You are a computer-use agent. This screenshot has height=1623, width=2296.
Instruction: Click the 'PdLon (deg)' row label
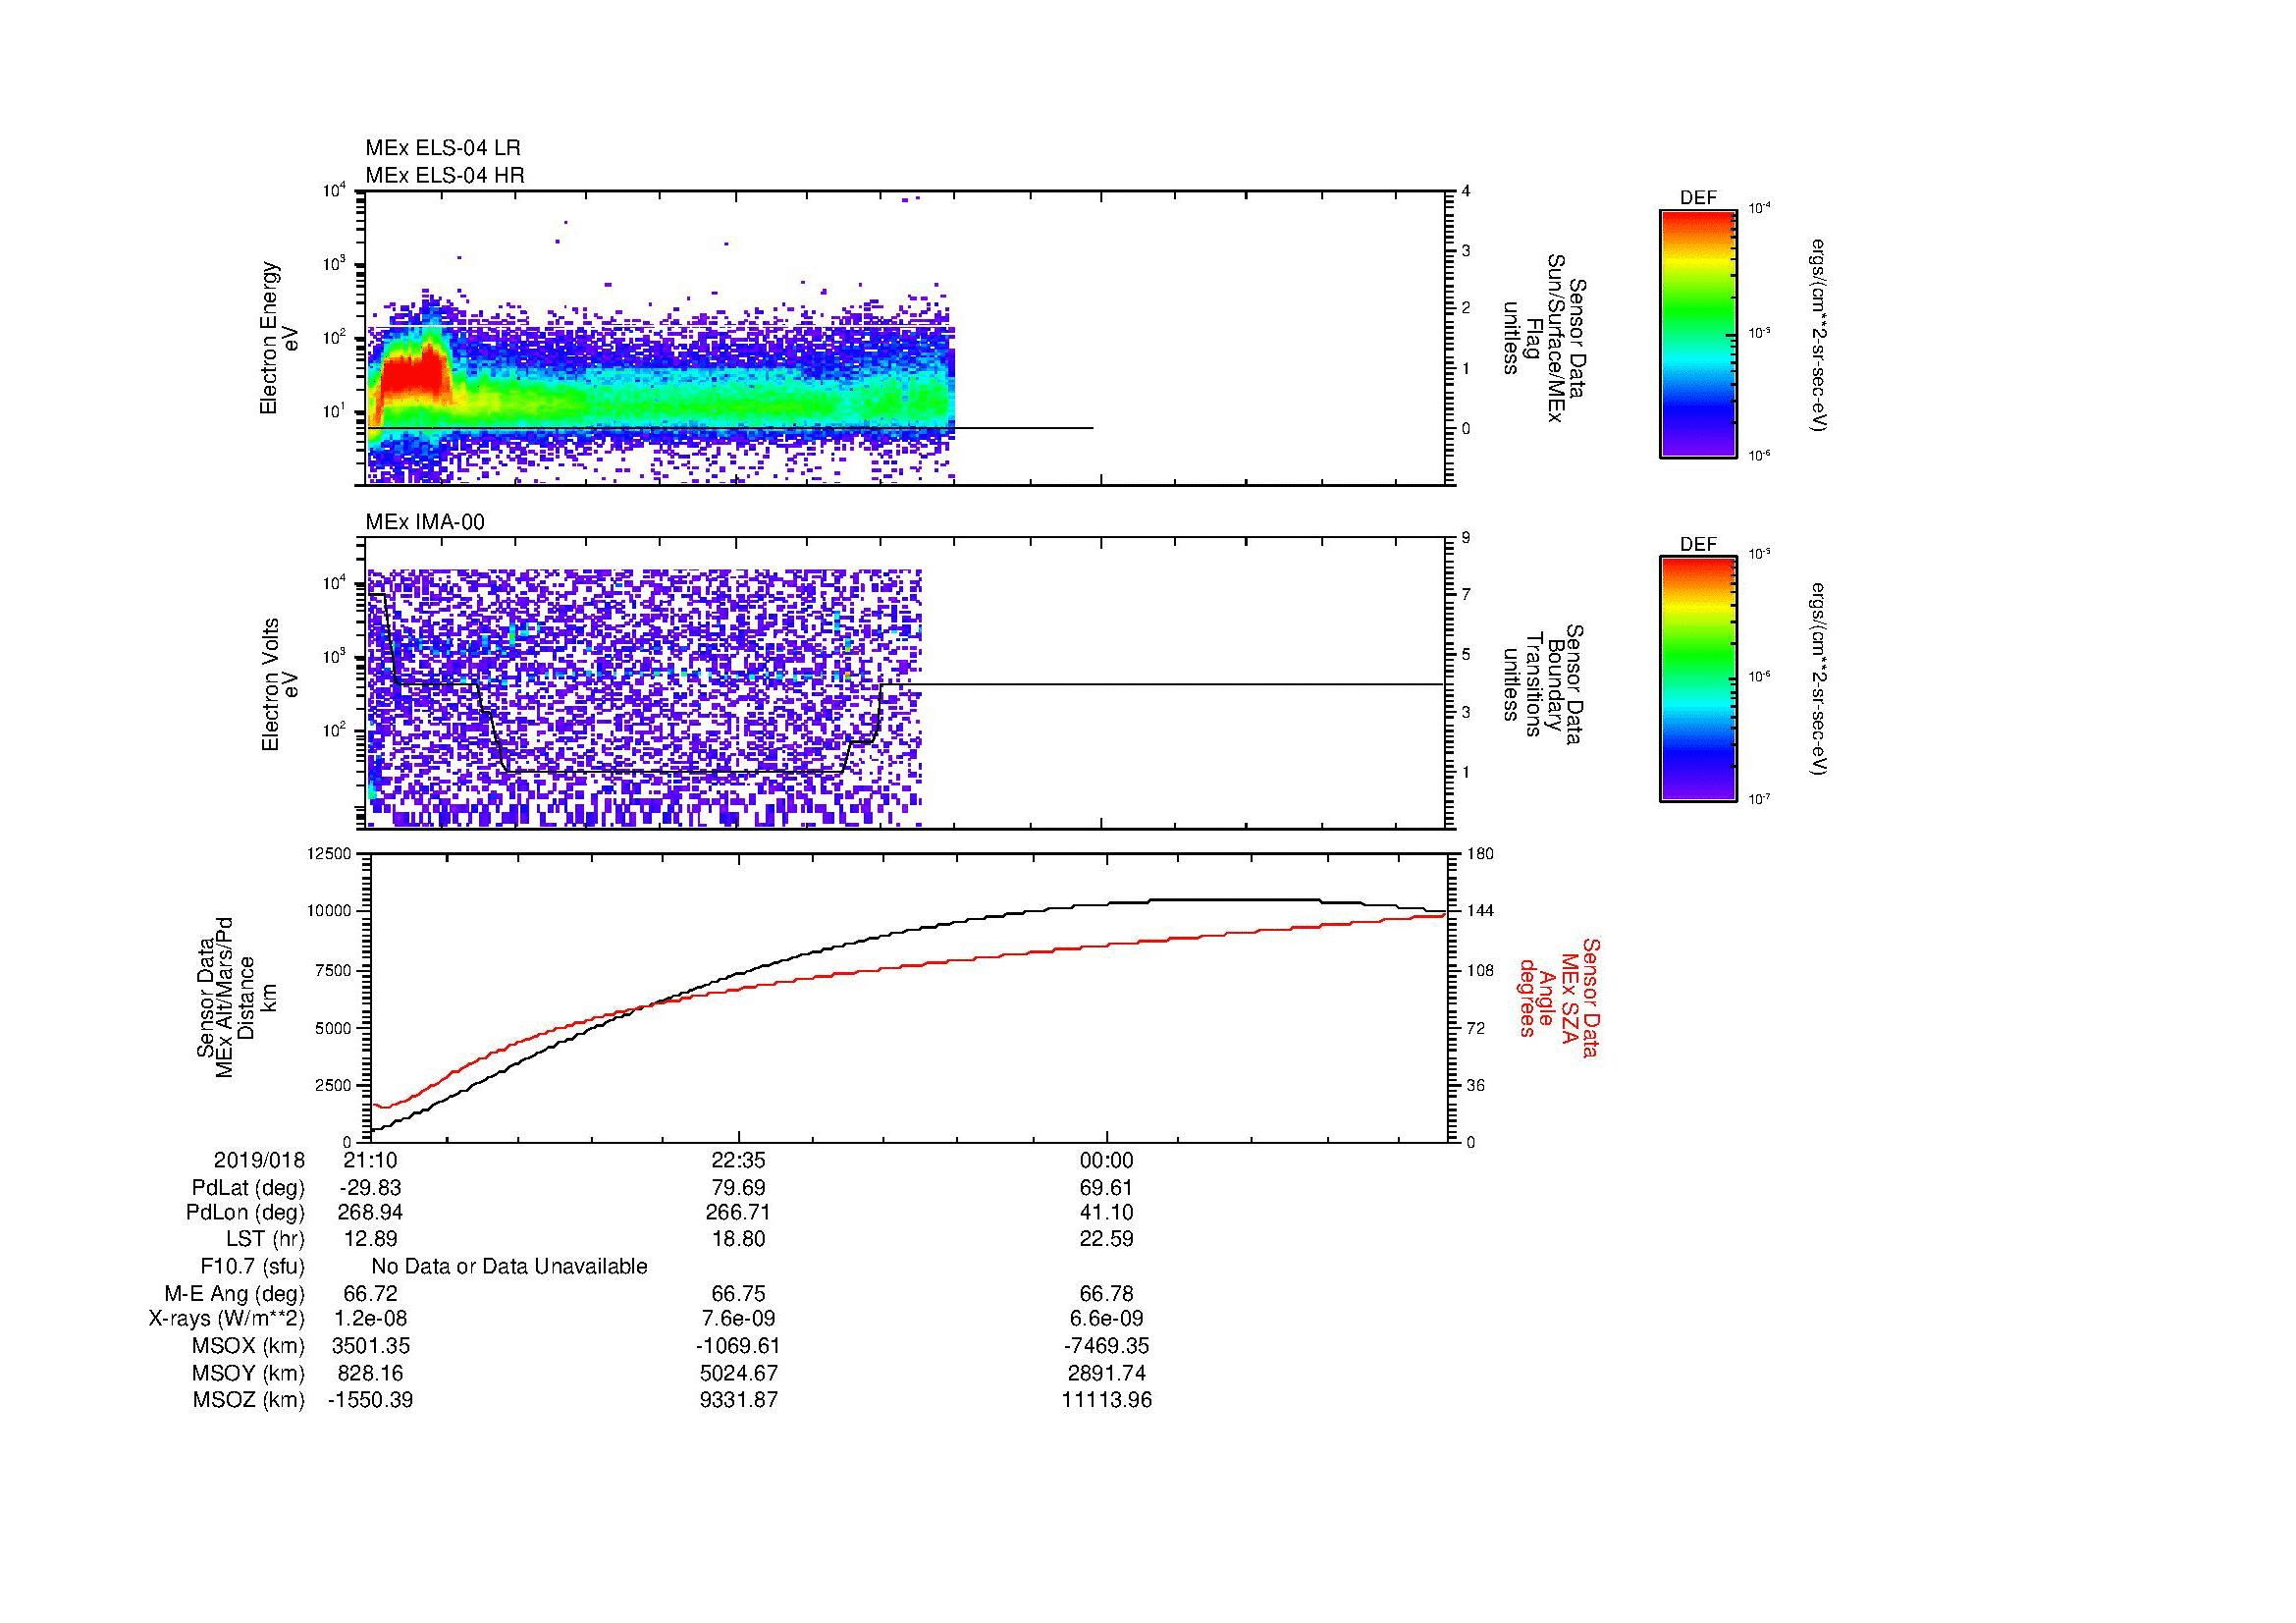click(245, 1213)
